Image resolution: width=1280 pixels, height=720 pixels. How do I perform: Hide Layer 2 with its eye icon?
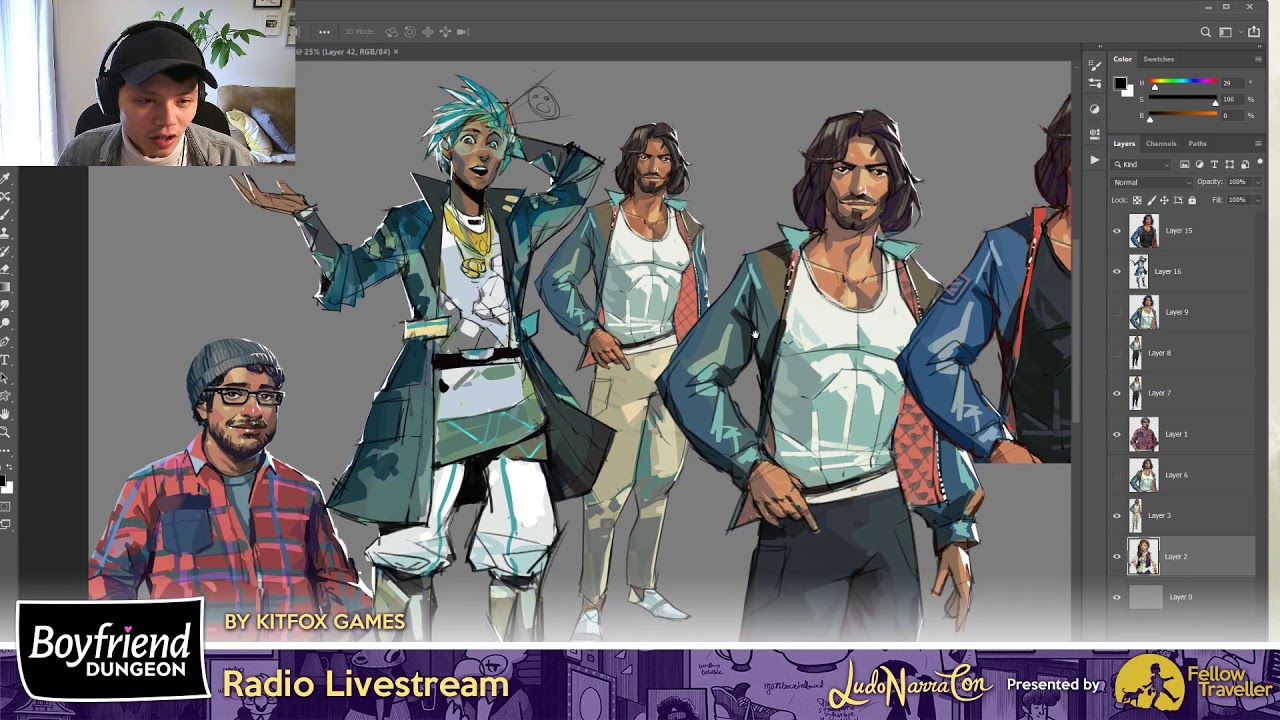click(x=1117, y=557)
